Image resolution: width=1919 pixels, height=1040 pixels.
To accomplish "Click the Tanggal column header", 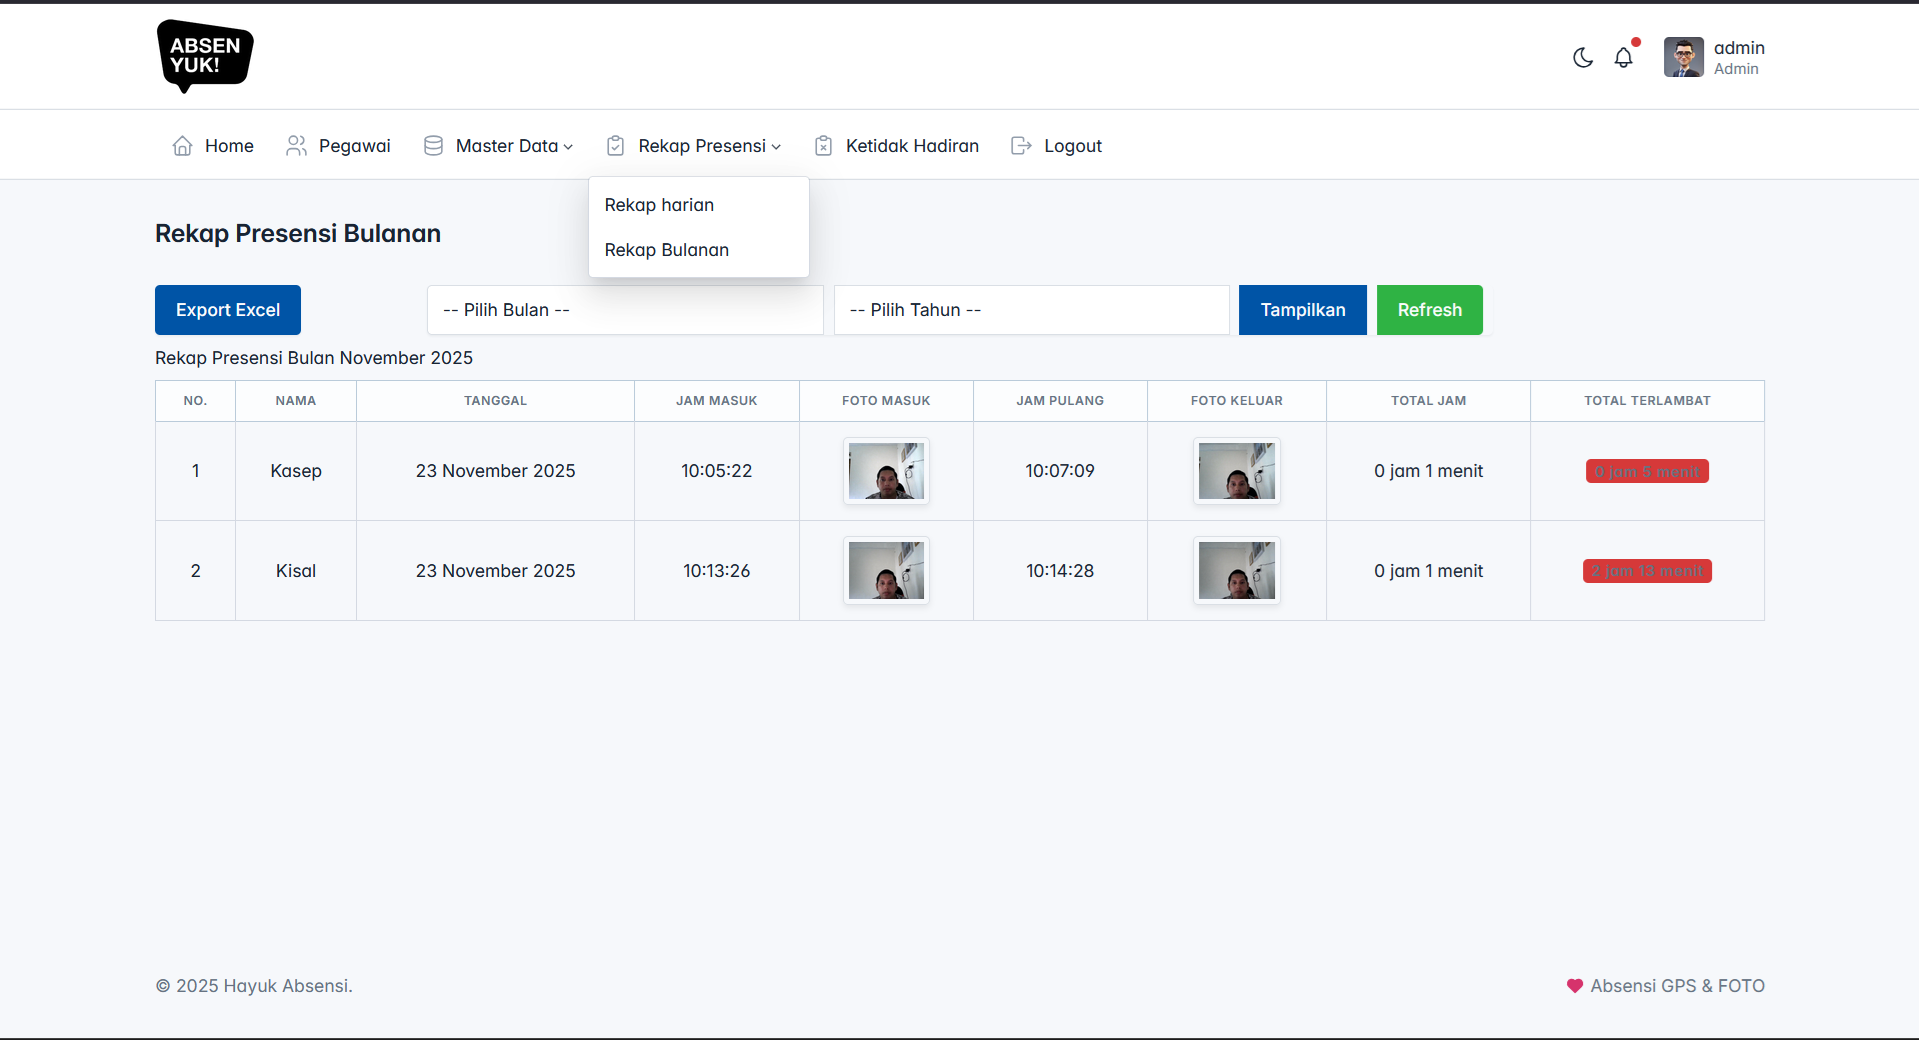I will point(495,401).
